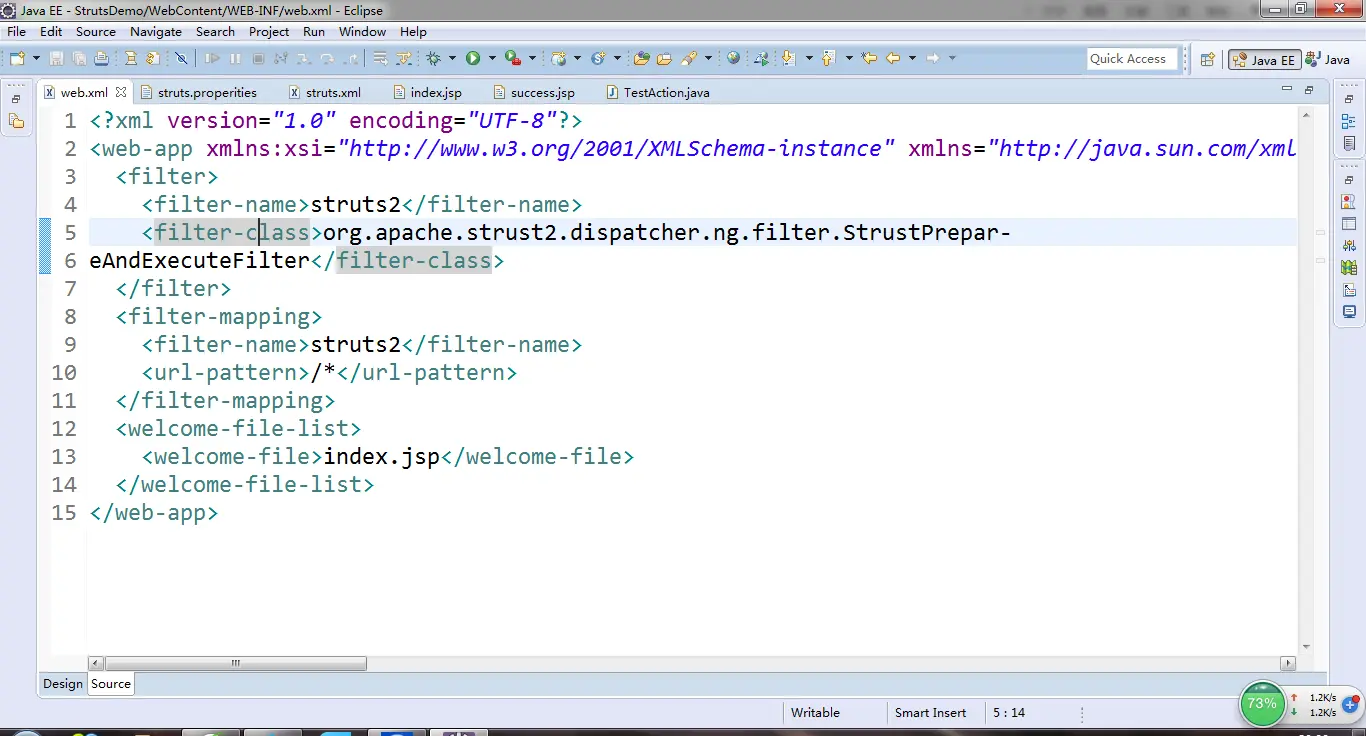Click the vertical scrollbar down arrow
Viewport: 1366px width, 736px height.
1305,647
